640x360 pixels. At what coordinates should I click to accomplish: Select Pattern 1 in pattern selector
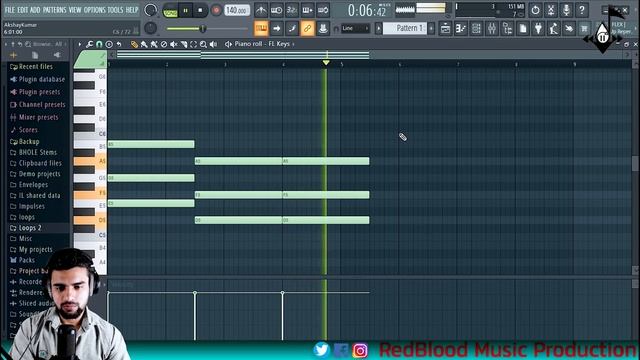click(405, 28)
